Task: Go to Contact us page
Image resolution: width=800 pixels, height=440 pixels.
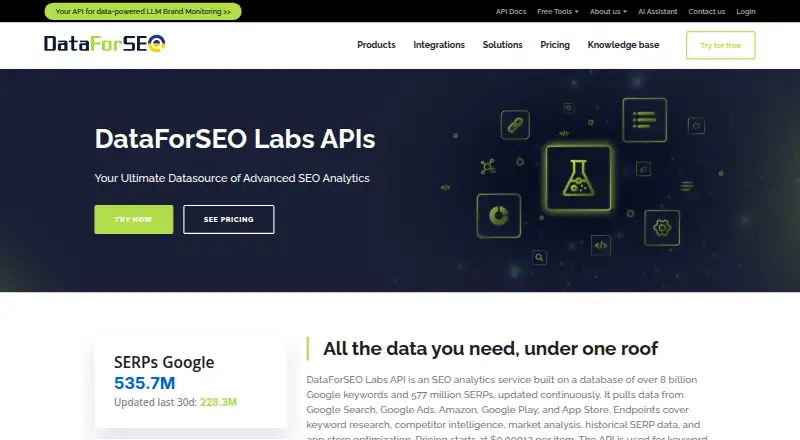Action: tap(707, 11)
